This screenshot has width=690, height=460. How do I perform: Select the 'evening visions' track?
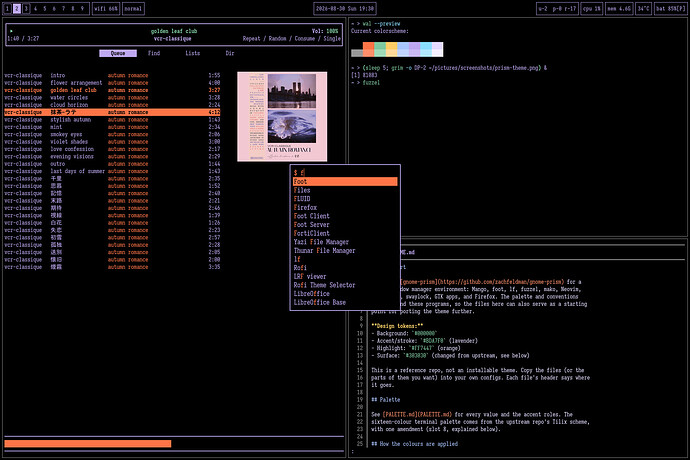coord(112,157)
